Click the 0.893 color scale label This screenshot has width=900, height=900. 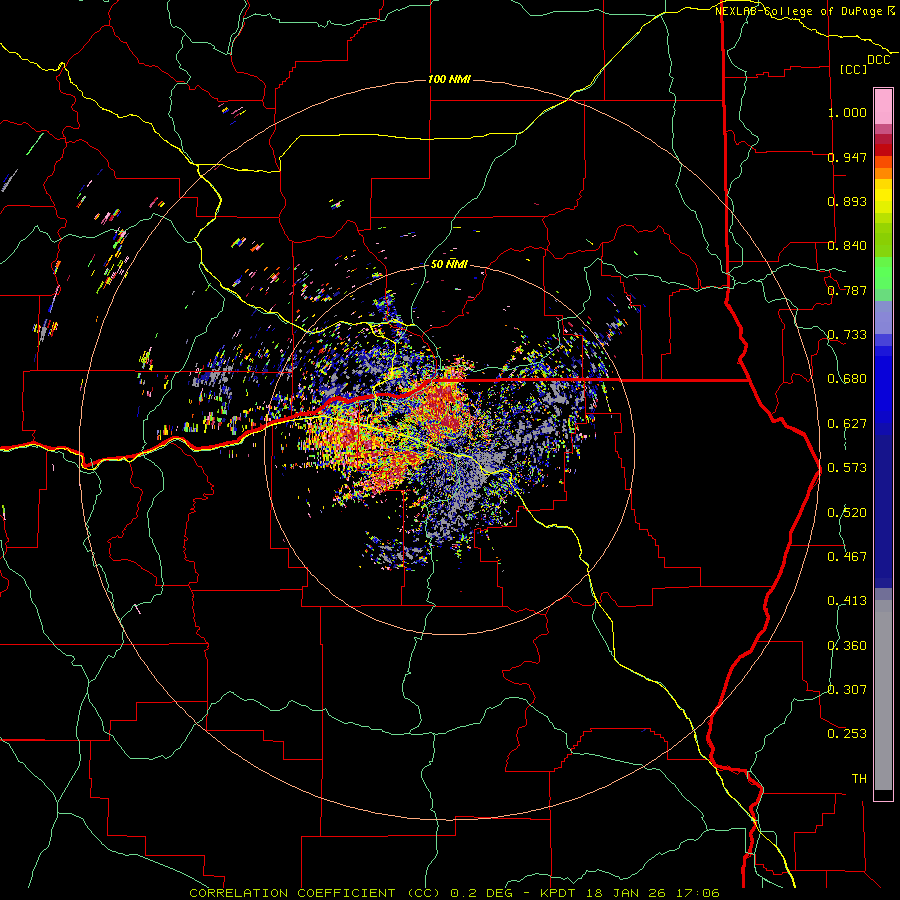pos(847,201)
